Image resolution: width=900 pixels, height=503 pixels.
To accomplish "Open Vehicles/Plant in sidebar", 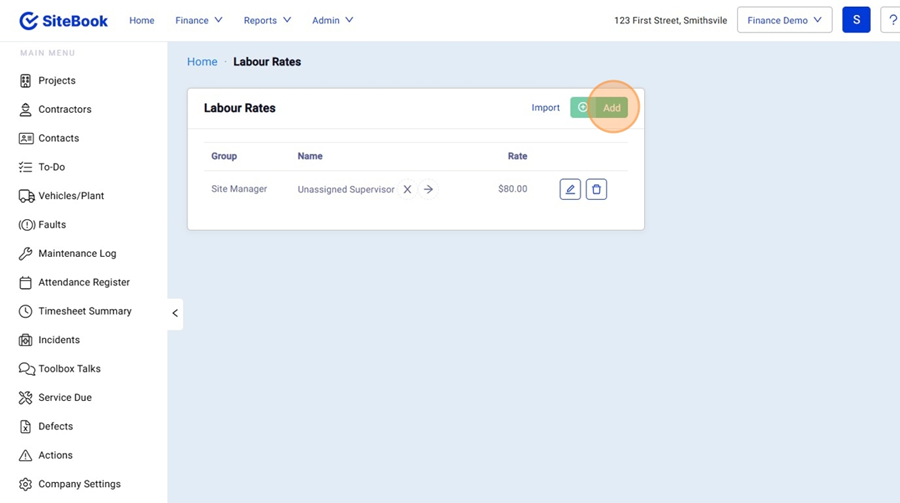I will (71, 196).
